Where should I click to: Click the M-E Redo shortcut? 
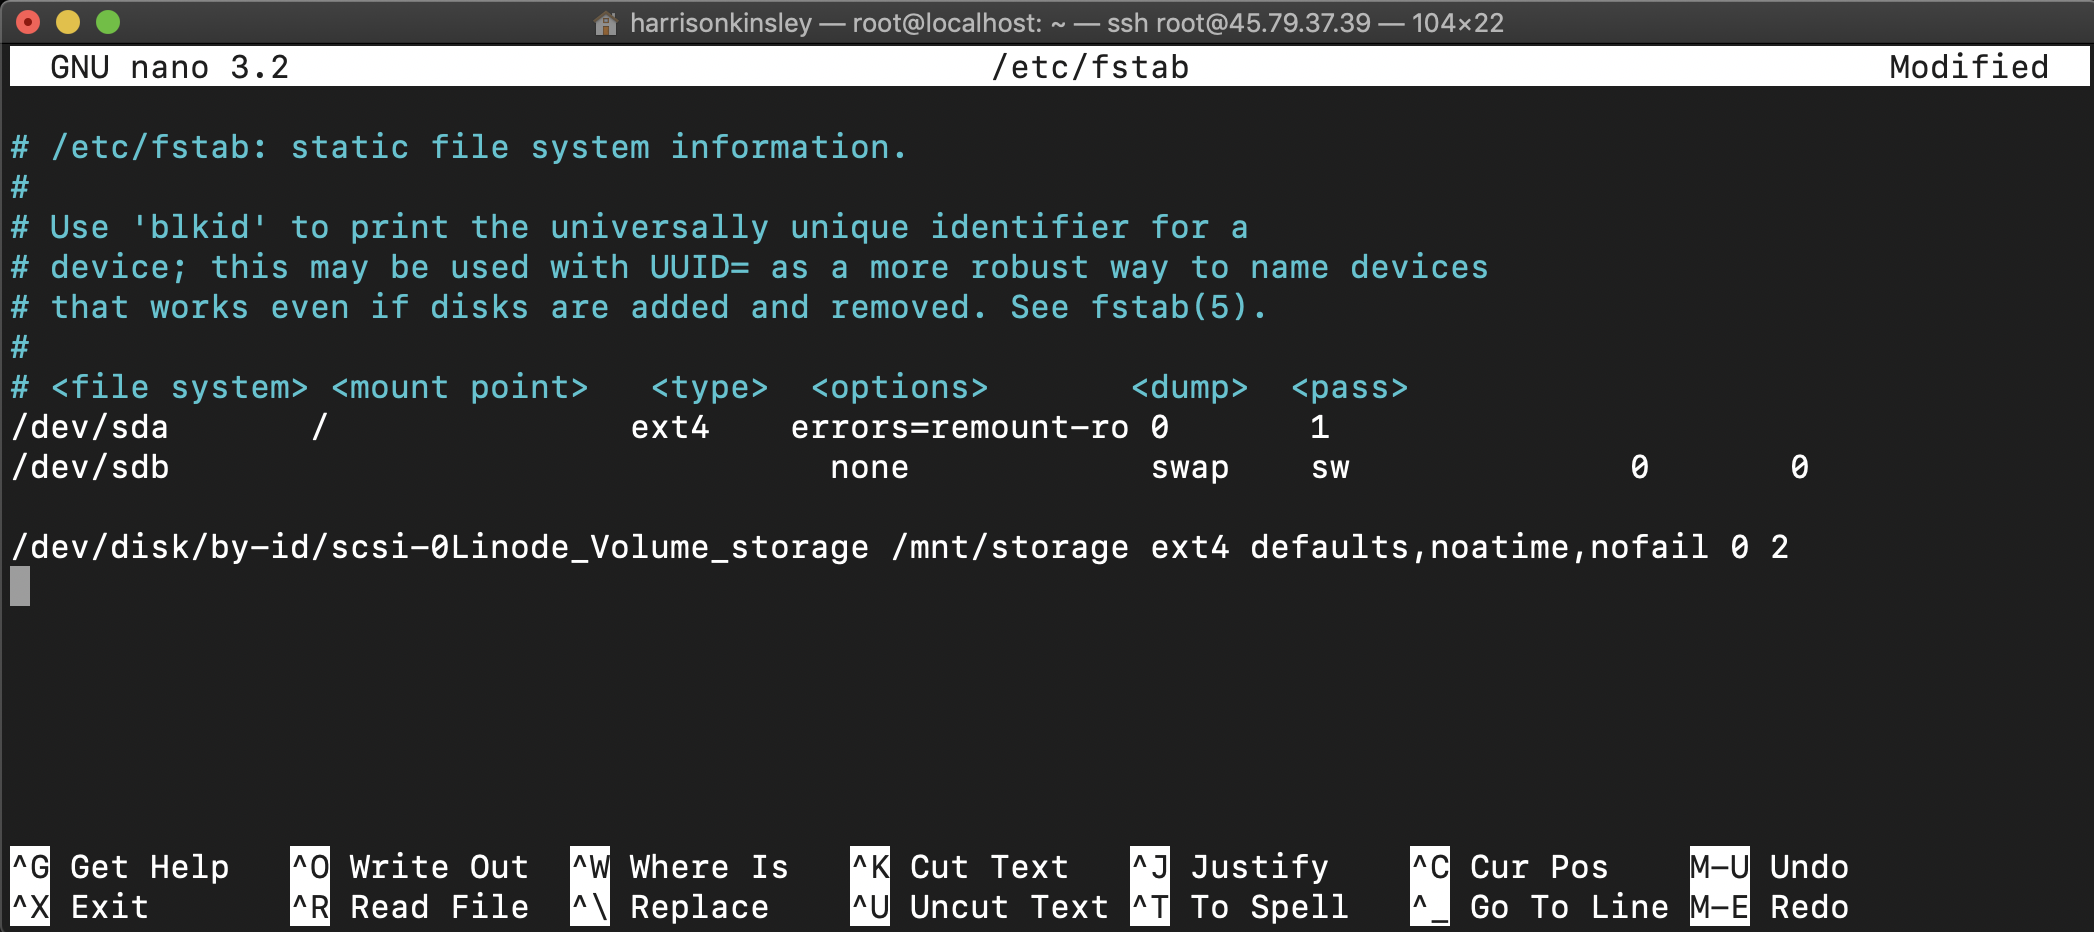click(1769, 906)
